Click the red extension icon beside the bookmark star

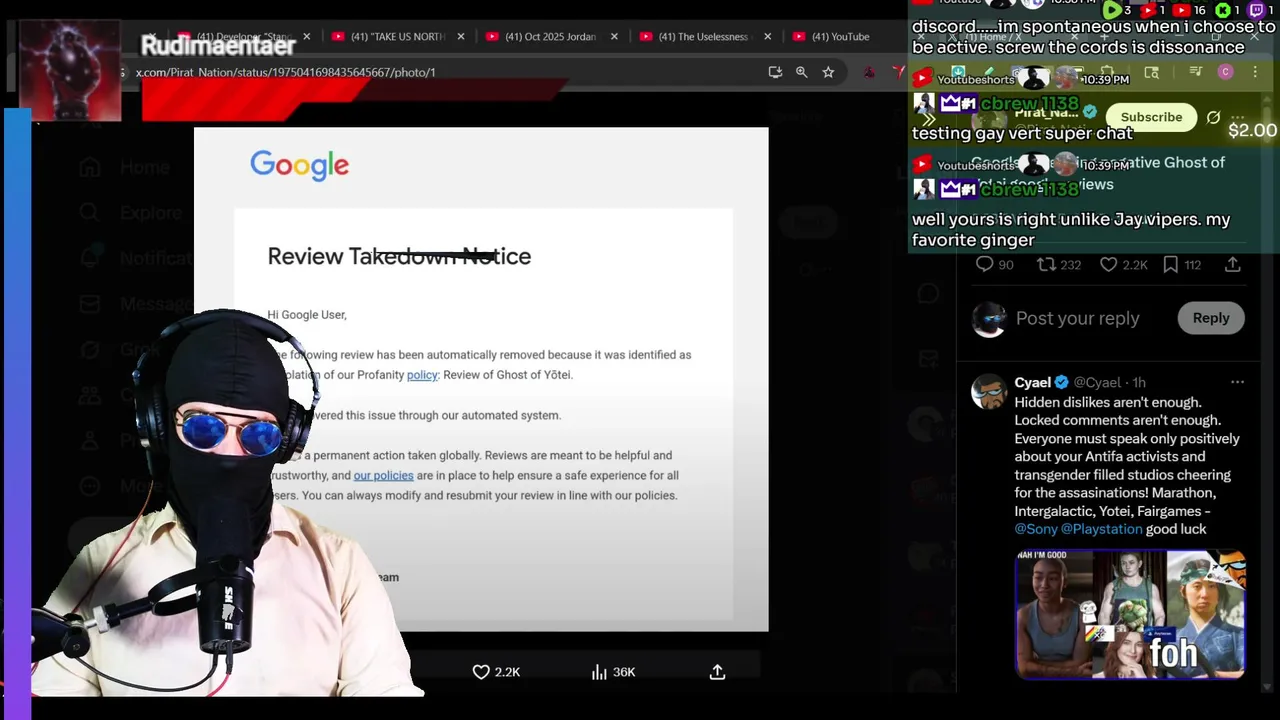[869, 72]
